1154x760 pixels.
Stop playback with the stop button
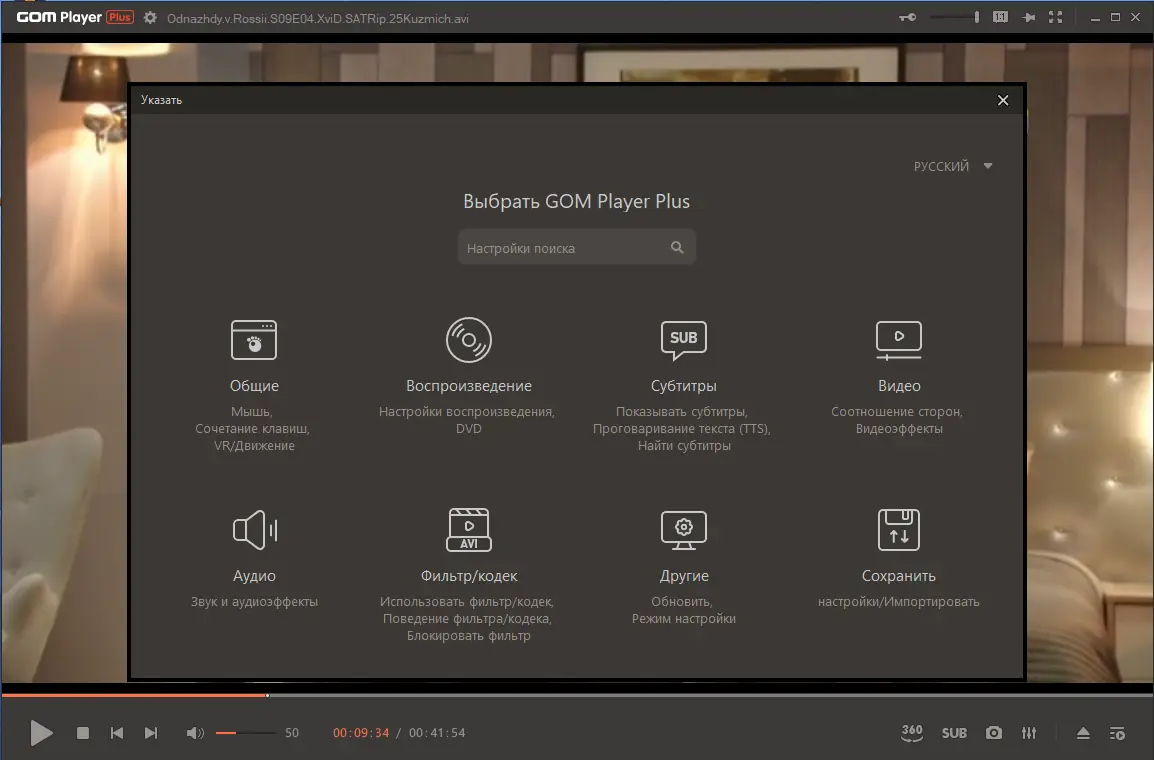click(x=83, y=733)
